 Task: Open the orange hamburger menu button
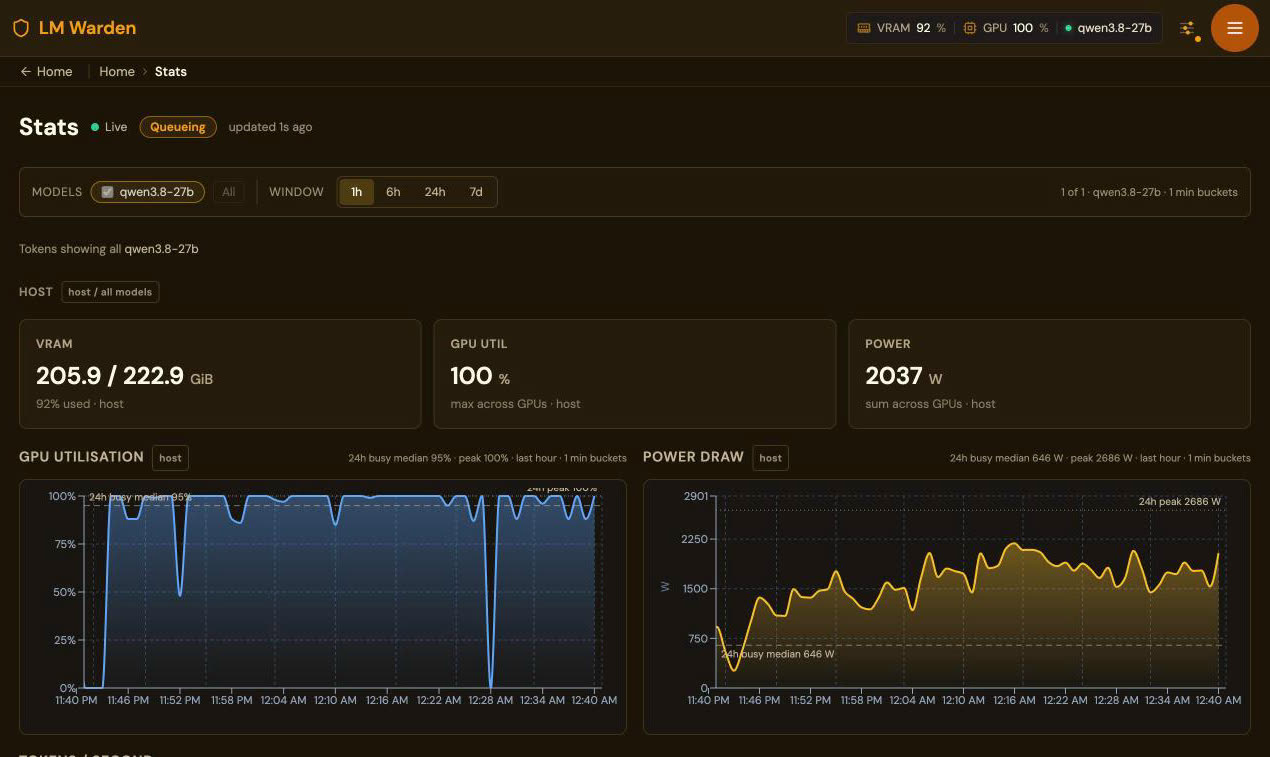point(1235,28)
